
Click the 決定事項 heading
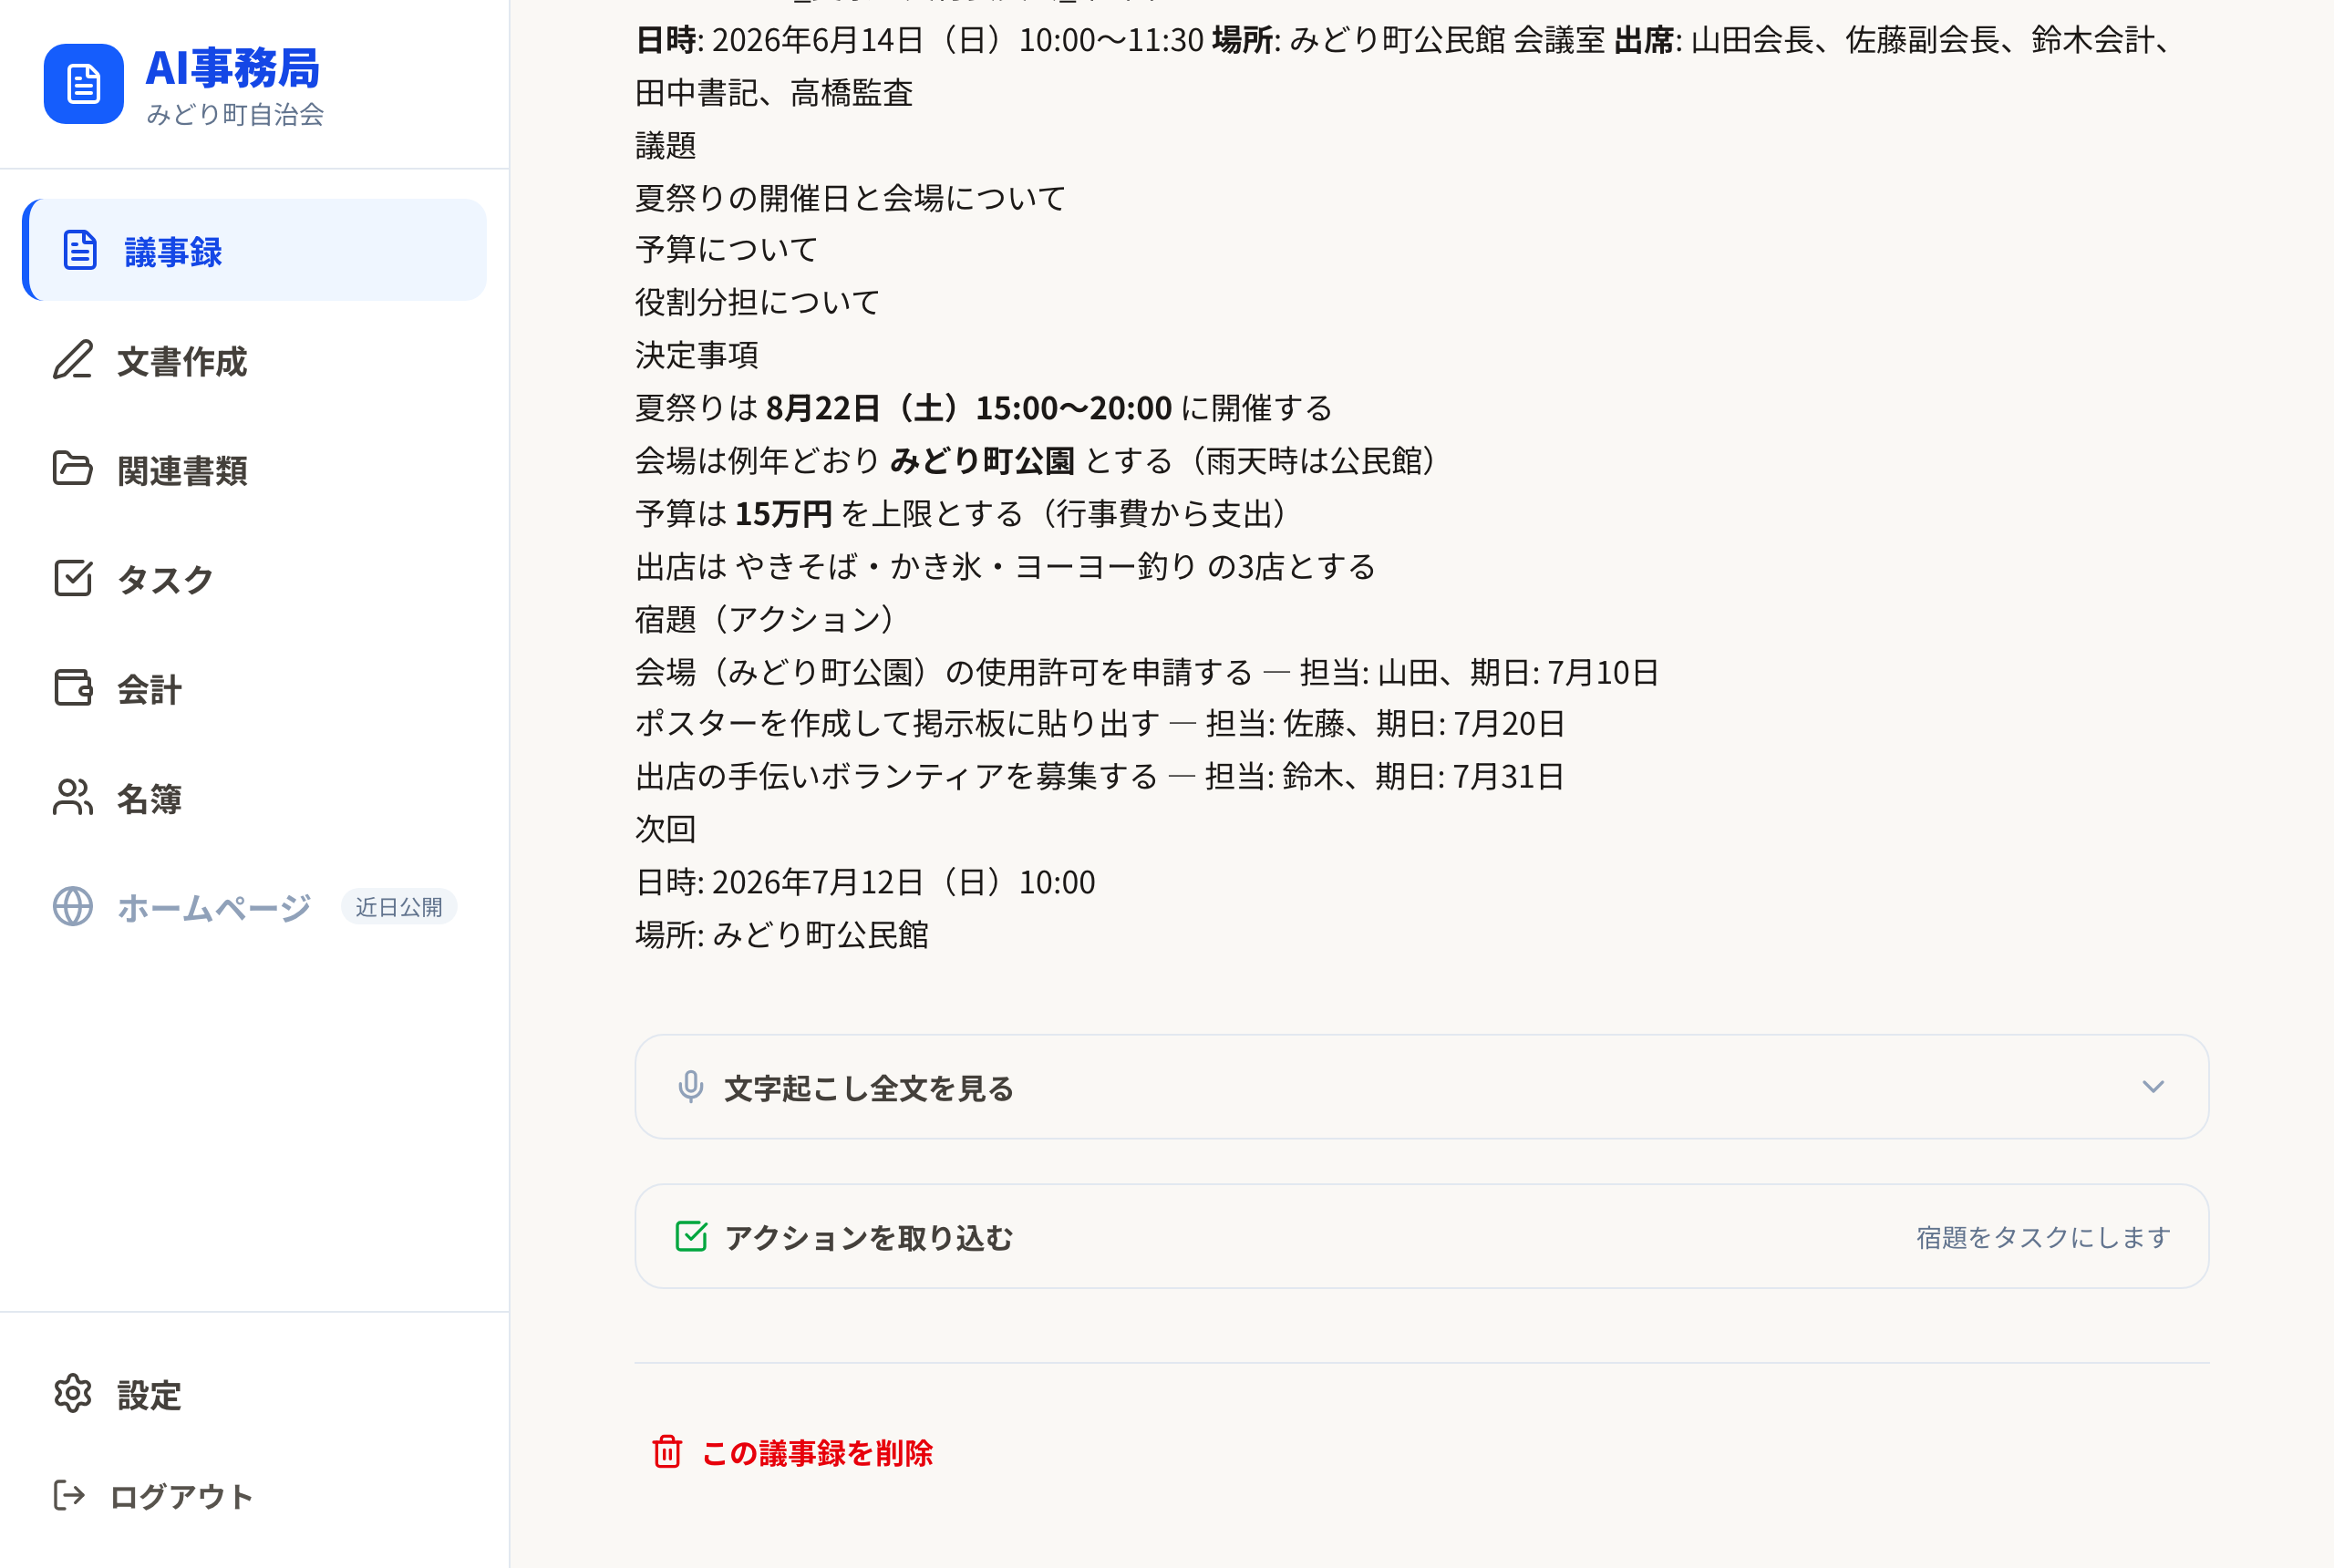click(697, 355)
